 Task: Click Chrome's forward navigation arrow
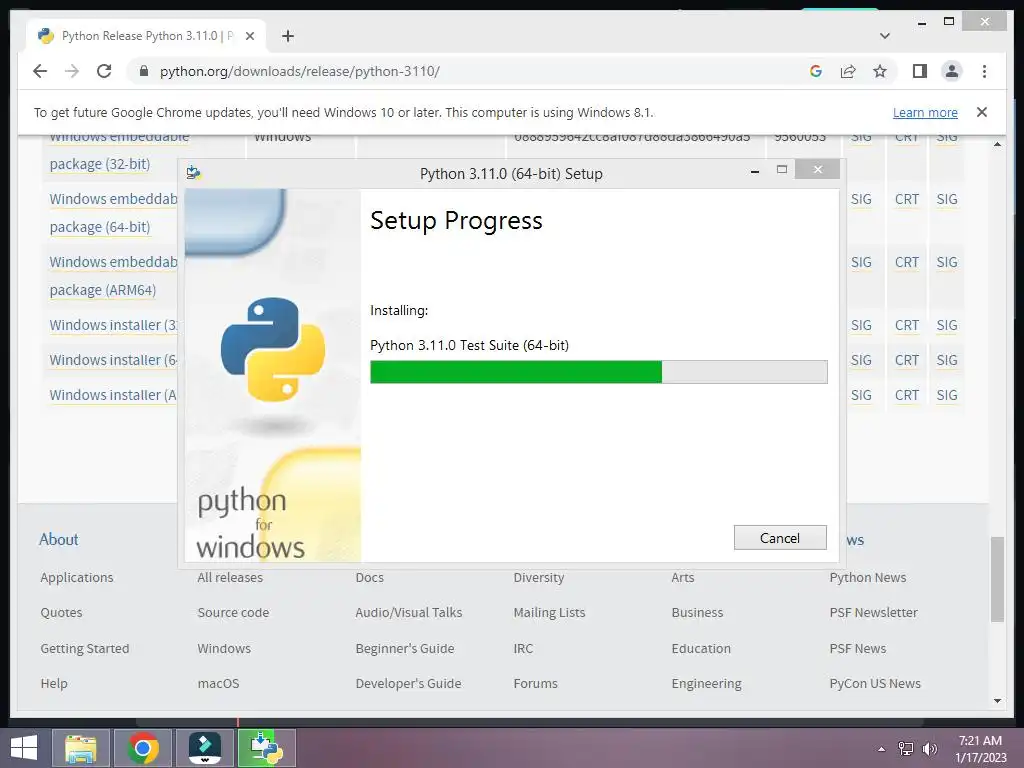click(72, 71)
